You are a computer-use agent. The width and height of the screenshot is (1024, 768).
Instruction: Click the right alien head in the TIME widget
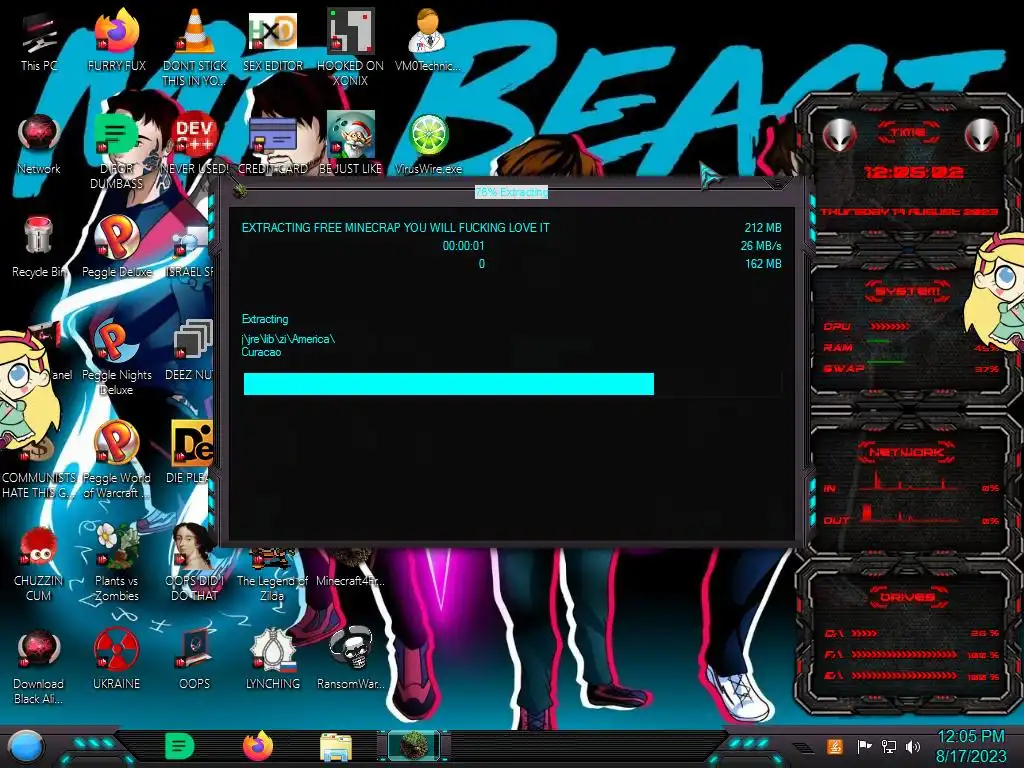click(981, 135)
